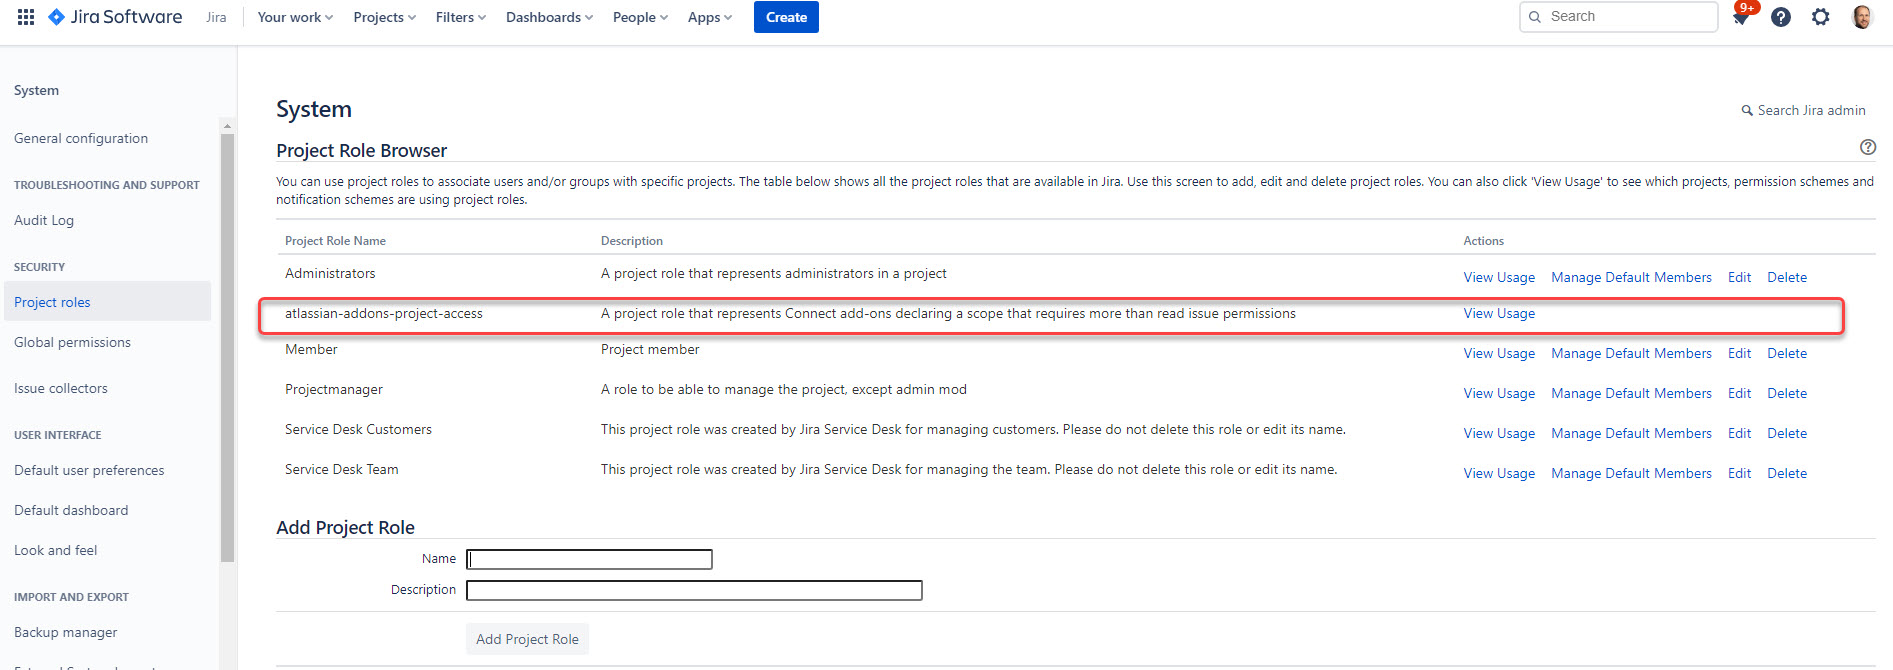Manage Default Members for Service Desk Team
Image resolution: width=1893 pixels, height=670 pixels.
click(1631, 473)
